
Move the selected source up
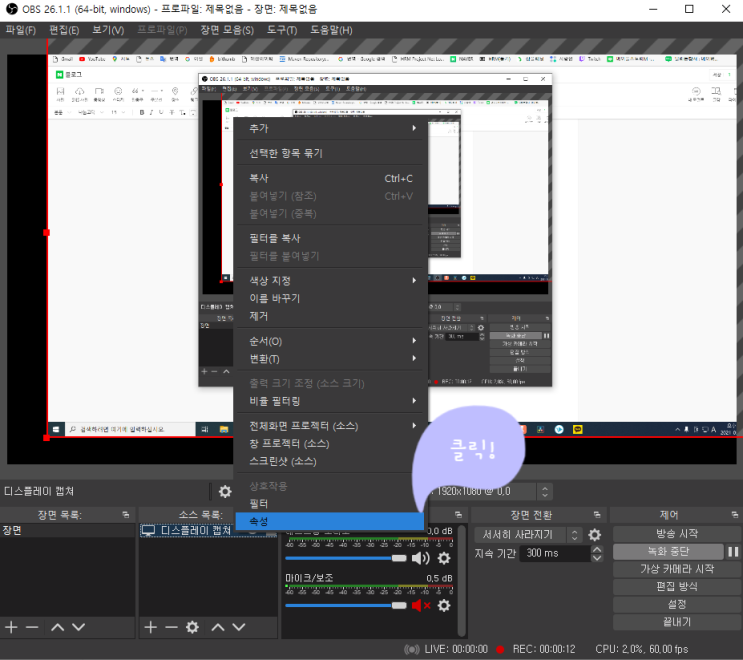[217, 627]
